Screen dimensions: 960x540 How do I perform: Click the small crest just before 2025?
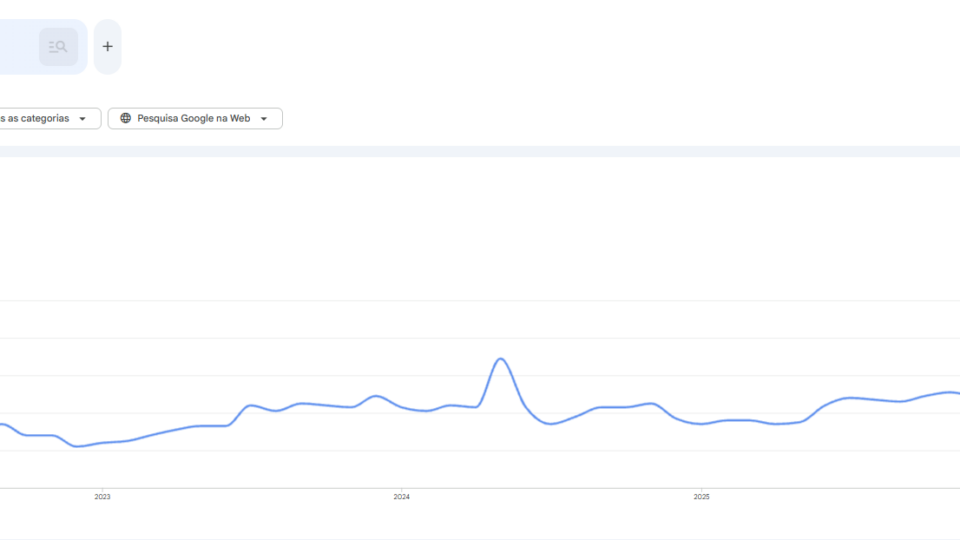click(x=651, y=403)
